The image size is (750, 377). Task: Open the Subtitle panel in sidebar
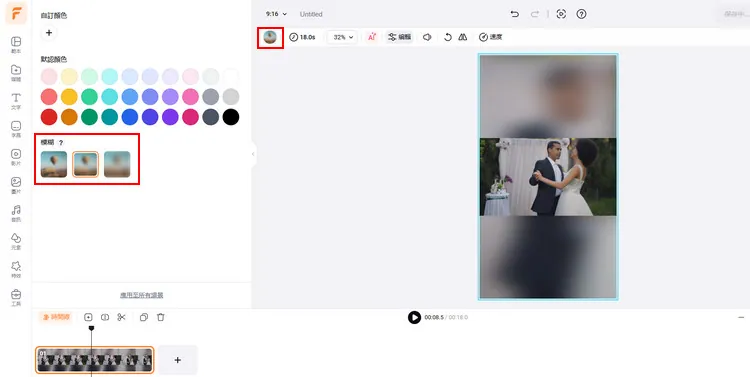tap(16, 129)
